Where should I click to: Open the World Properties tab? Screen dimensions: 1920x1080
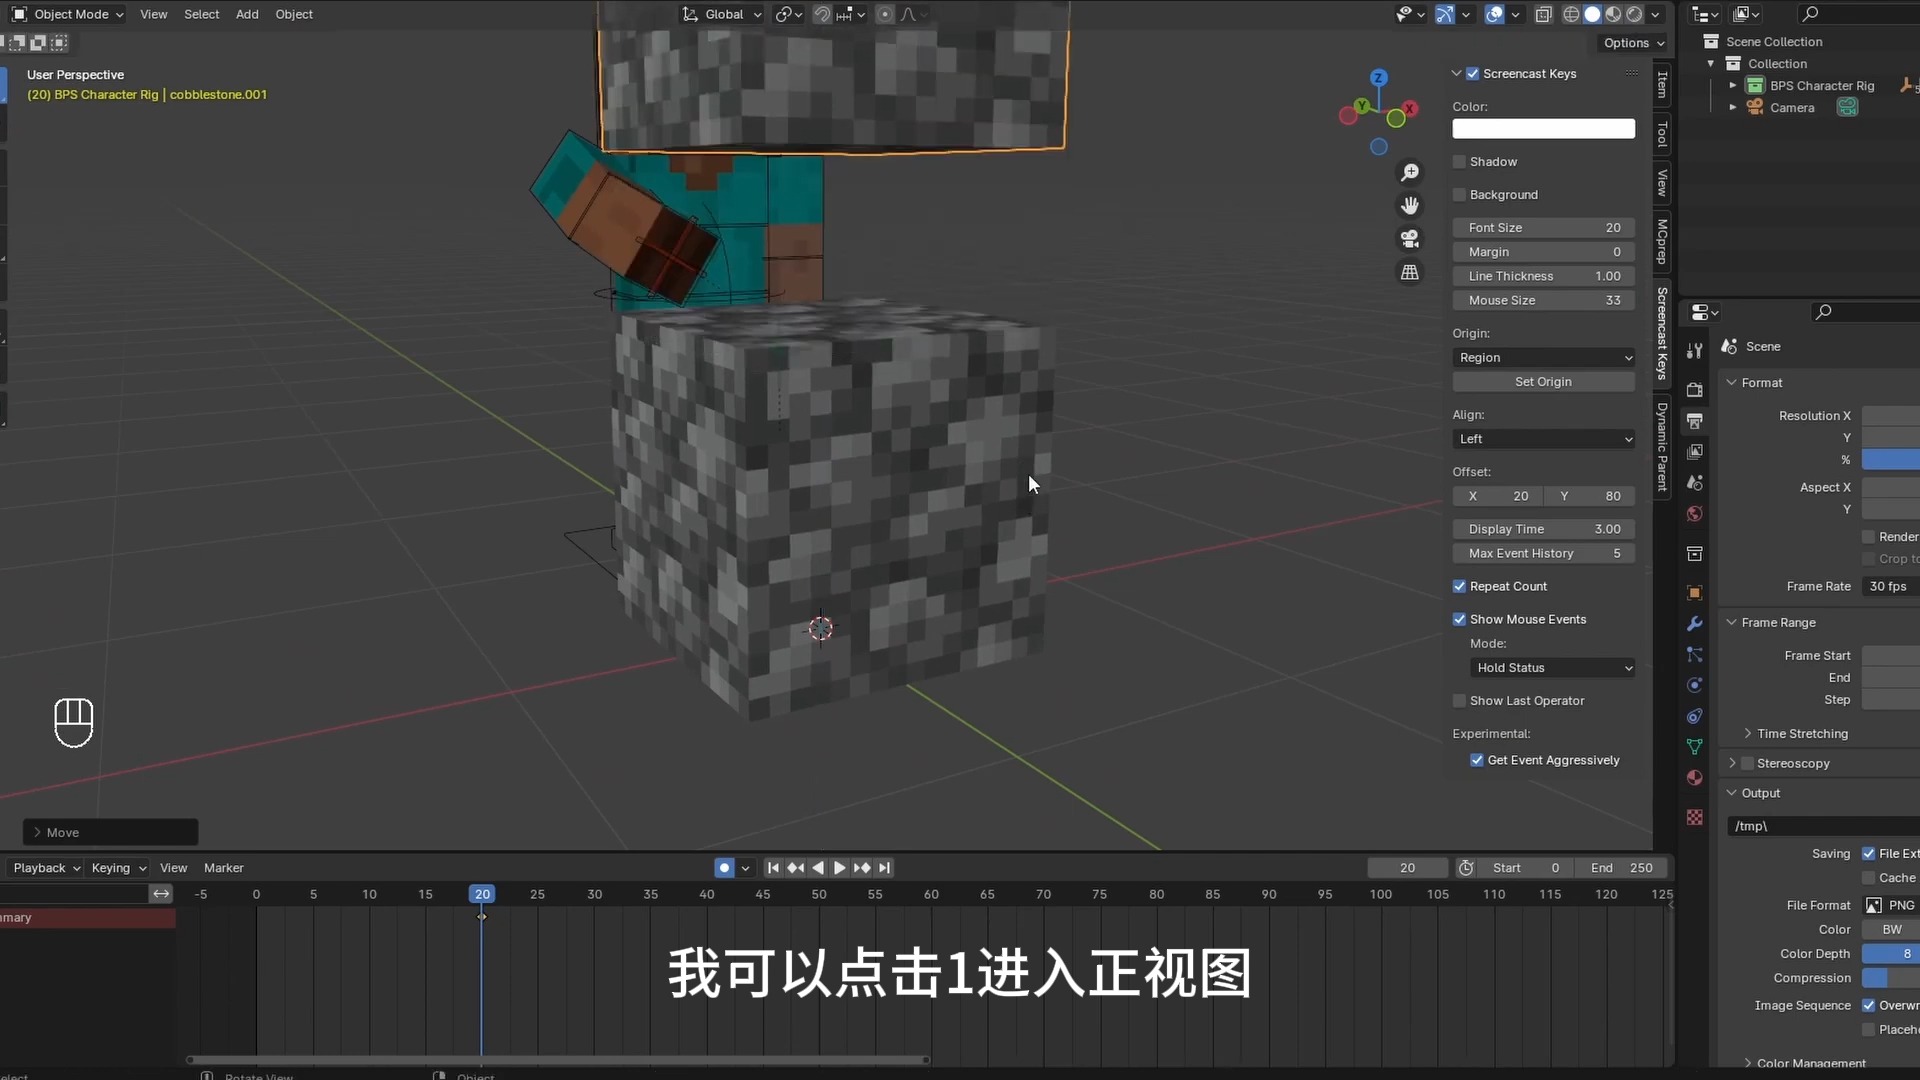click(1695, 513)
